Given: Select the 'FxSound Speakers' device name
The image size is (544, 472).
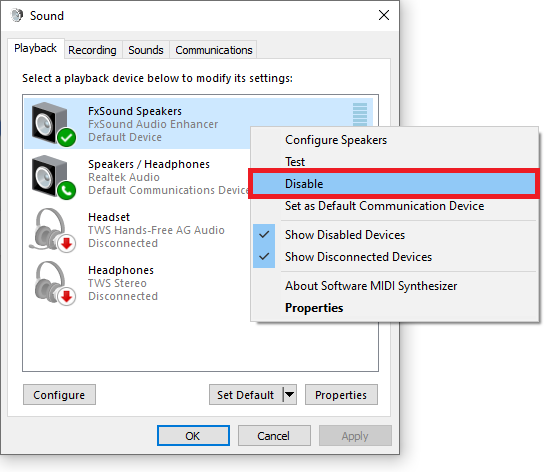Looking at the screenshot, I should (x=135, y=111).
